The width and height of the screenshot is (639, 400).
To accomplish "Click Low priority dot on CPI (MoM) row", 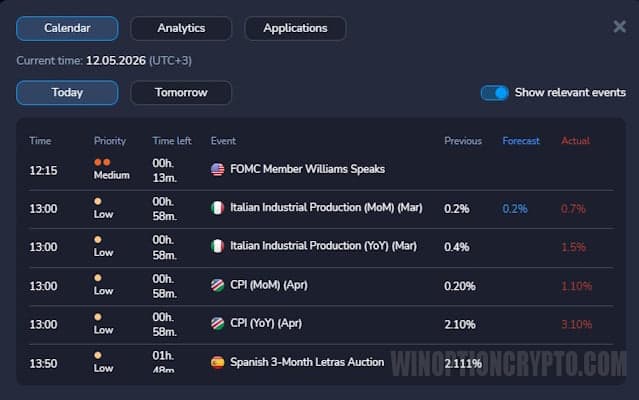I will click(98, 278).
